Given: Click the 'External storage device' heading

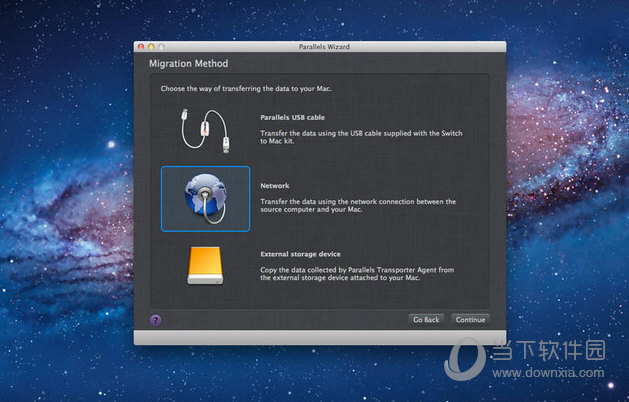Looking at the screenshot, I should point(300,254).
